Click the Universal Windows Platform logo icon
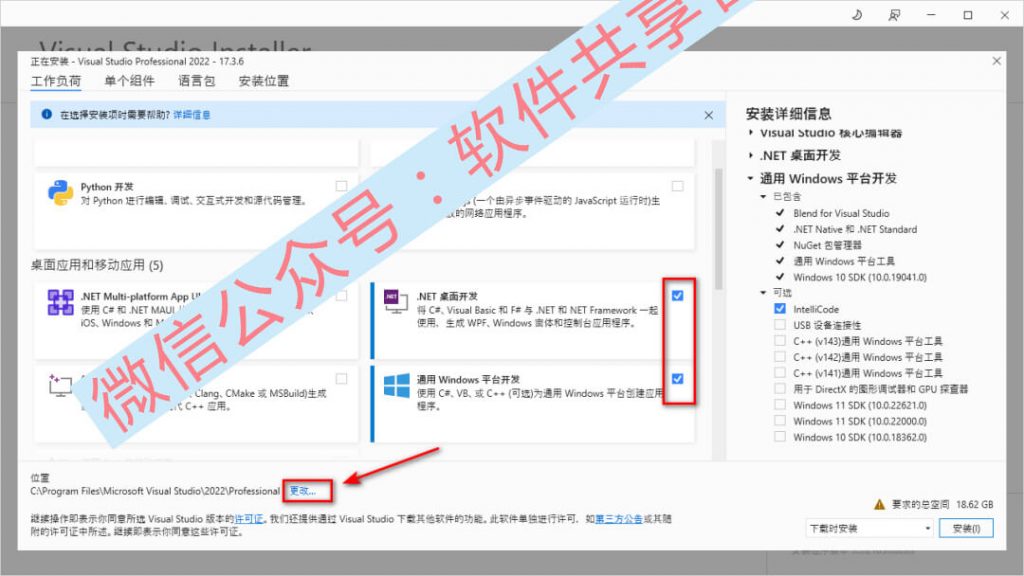This screenshot has height=576, width=1024. pos(396,385)
